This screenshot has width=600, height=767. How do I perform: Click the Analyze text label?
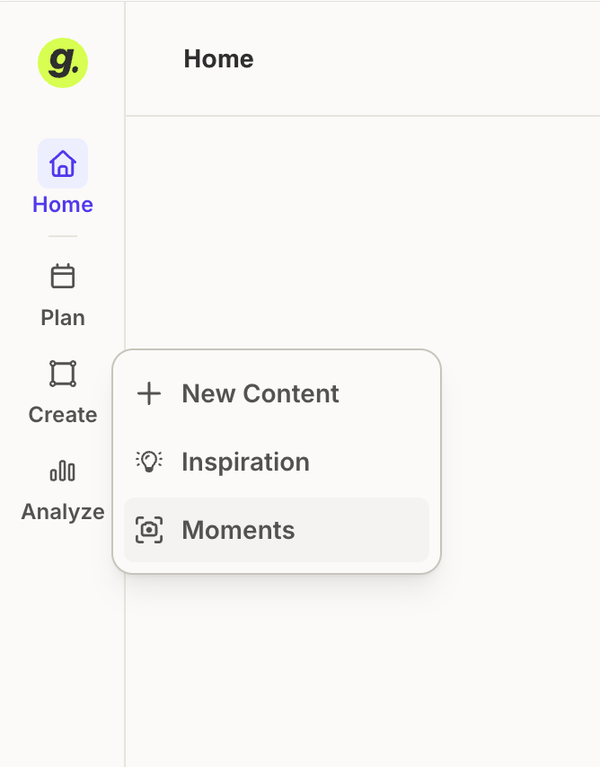pos(63,512)
